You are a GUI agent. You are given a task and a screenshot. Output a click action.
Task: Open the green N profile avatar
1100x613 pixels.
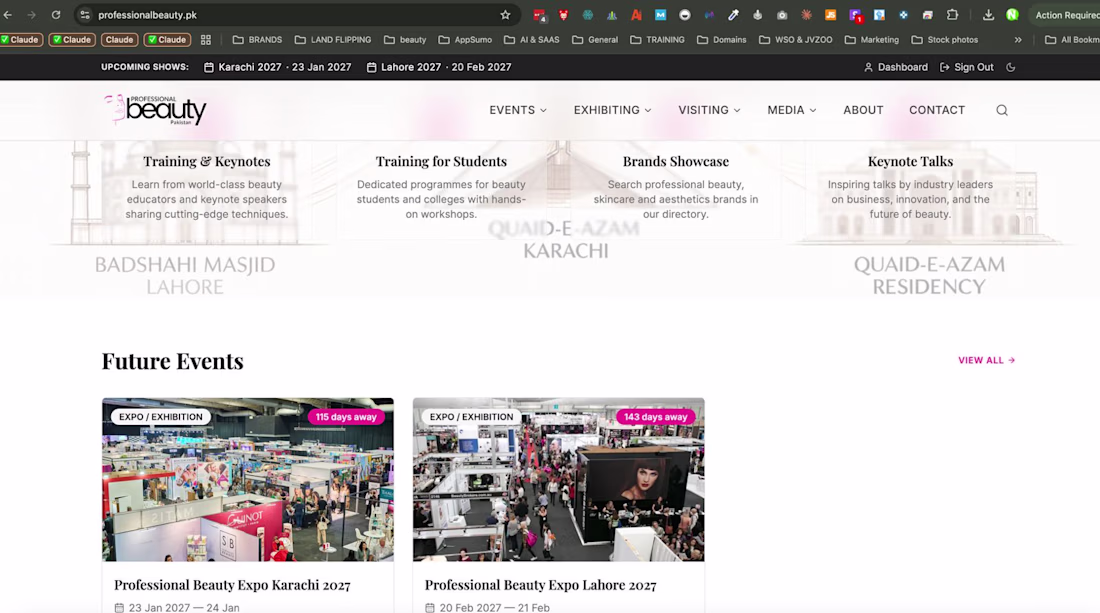1012,15
